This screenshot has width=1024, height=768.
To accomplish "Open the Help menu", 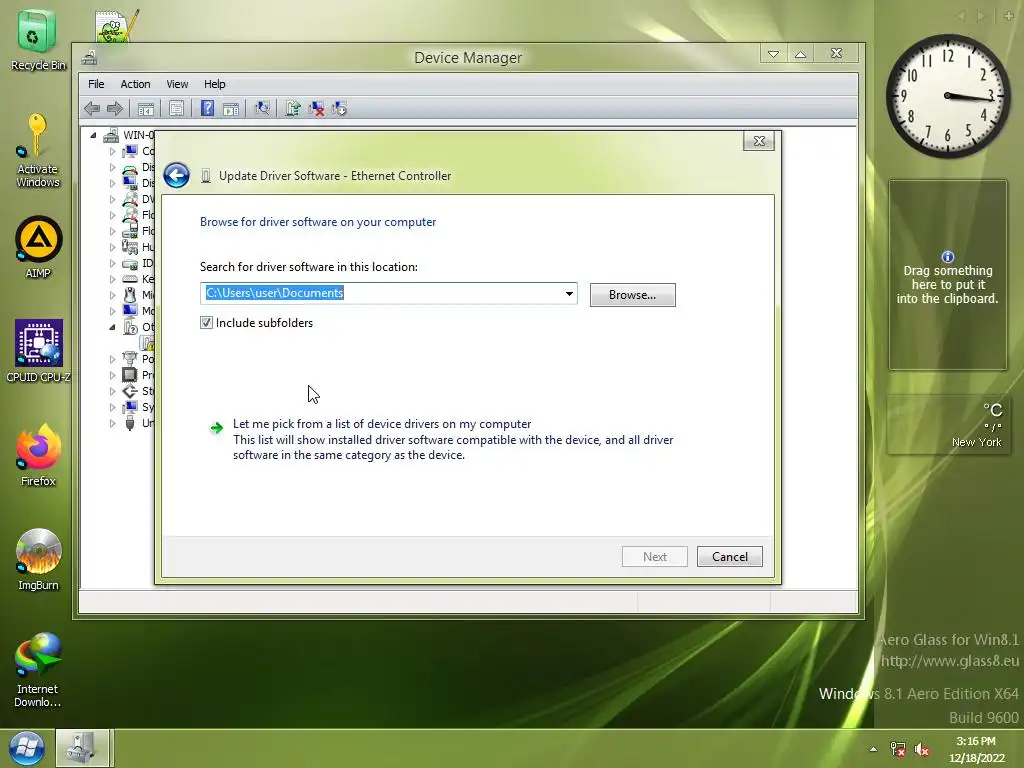I will click(x=214, y=84).
